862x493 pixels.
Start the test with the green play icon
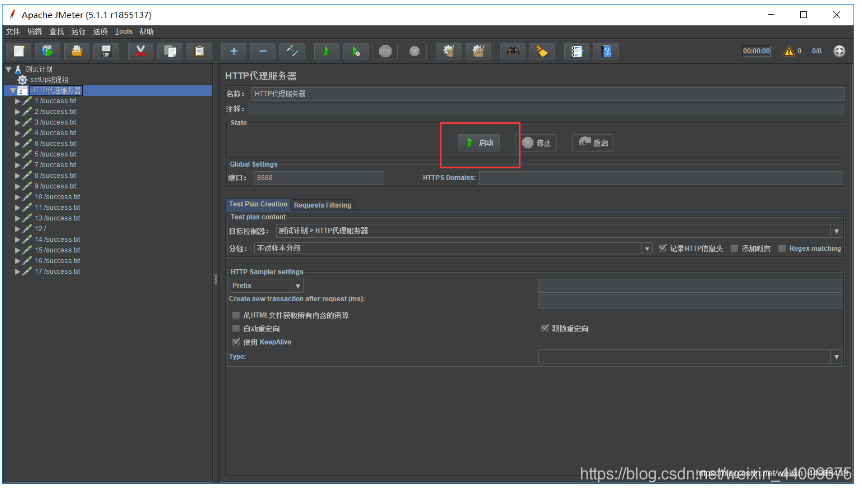click(327, 51)
